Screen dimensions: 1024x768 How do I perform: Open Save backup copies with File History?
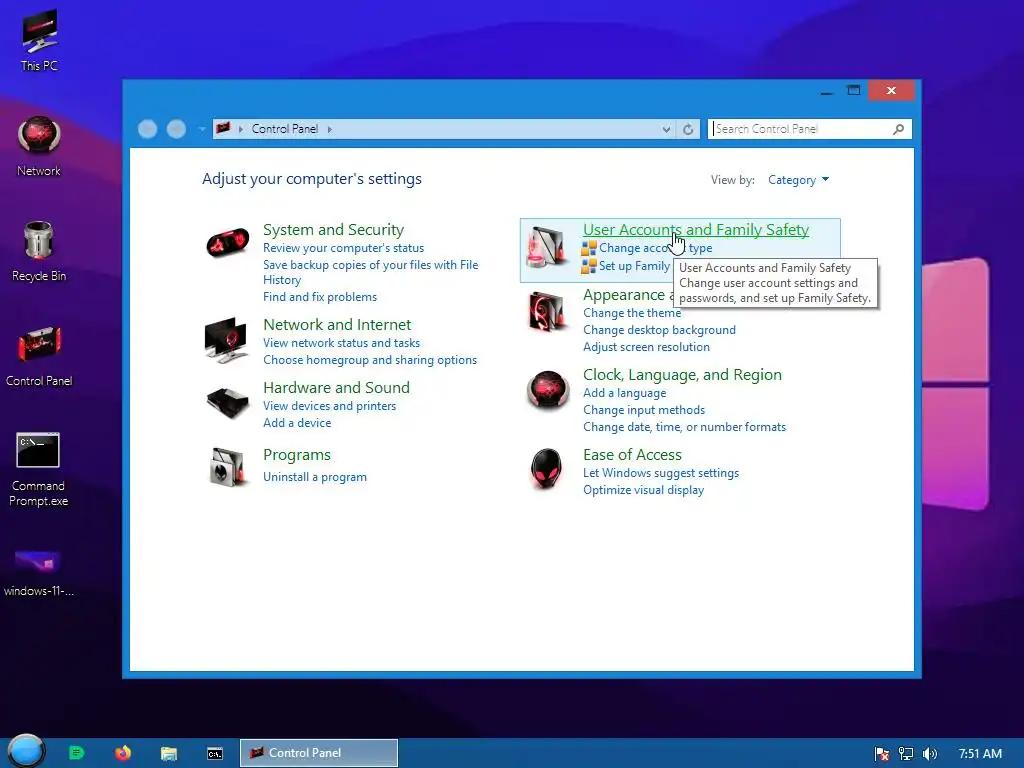(x=370, y=272)
